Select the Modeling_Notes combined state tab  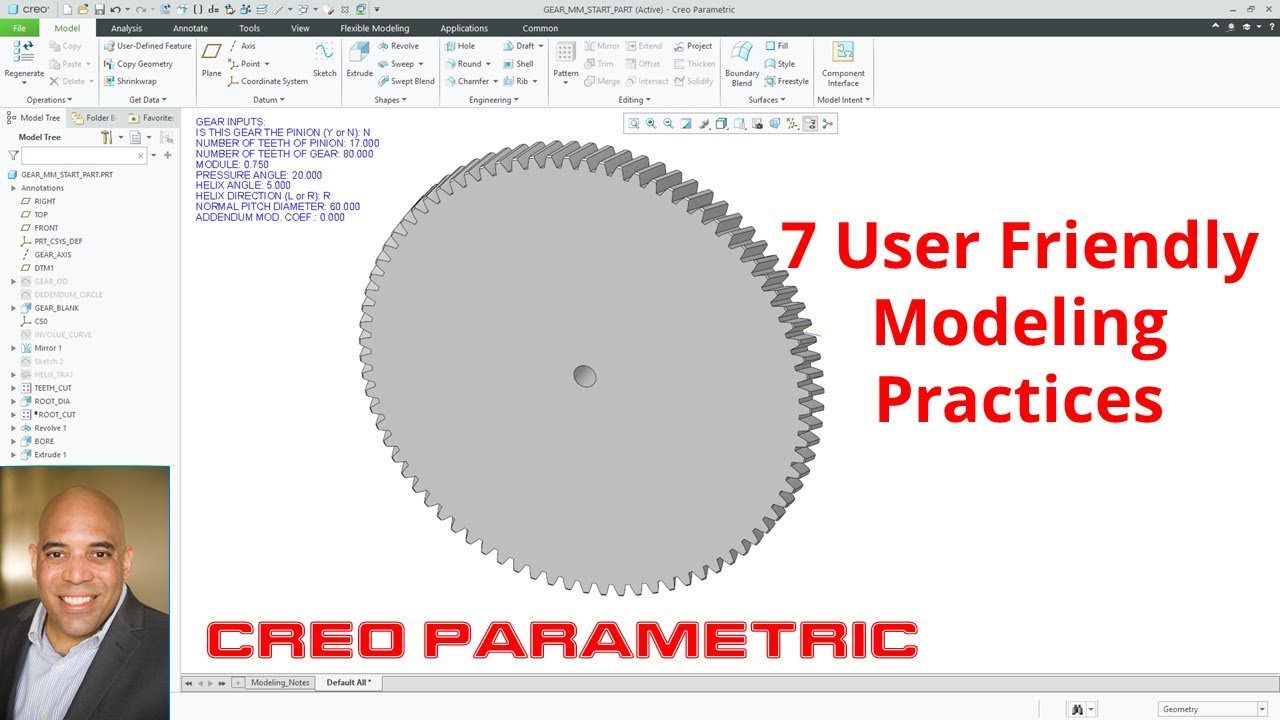[281, 683]
